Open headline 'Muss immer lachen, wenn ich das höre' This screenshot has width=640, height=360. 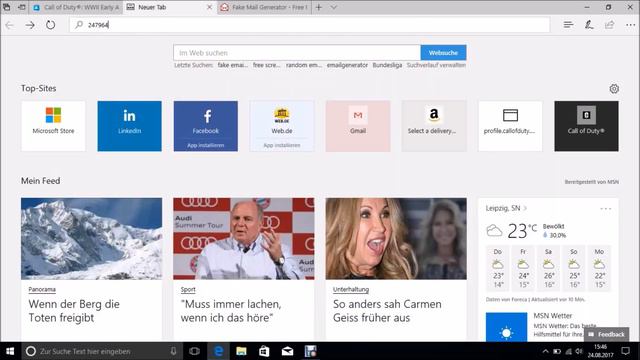coord(231,311)
